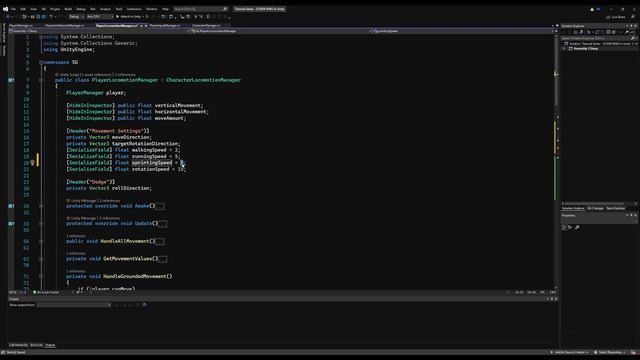Image resolution: width=640 pixels, height=360 pixels.
Task: Expand the HandleAllMovement() method fold
Action: click(41, 241)
